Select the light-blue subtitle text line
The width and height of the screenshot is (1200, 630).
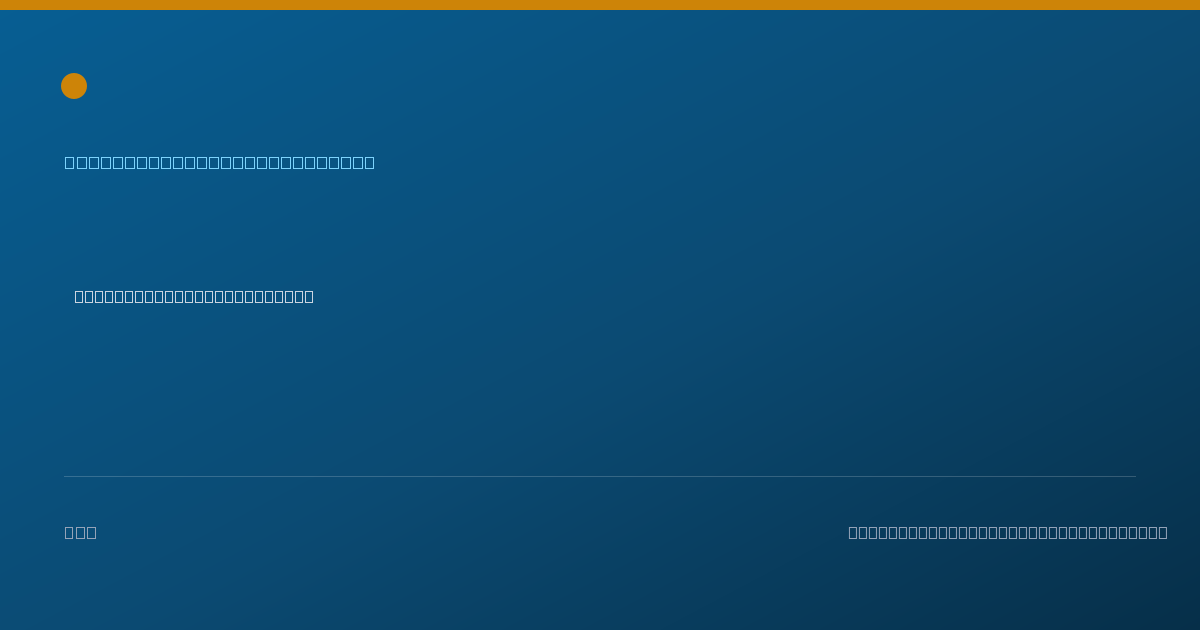click(220, 162)
